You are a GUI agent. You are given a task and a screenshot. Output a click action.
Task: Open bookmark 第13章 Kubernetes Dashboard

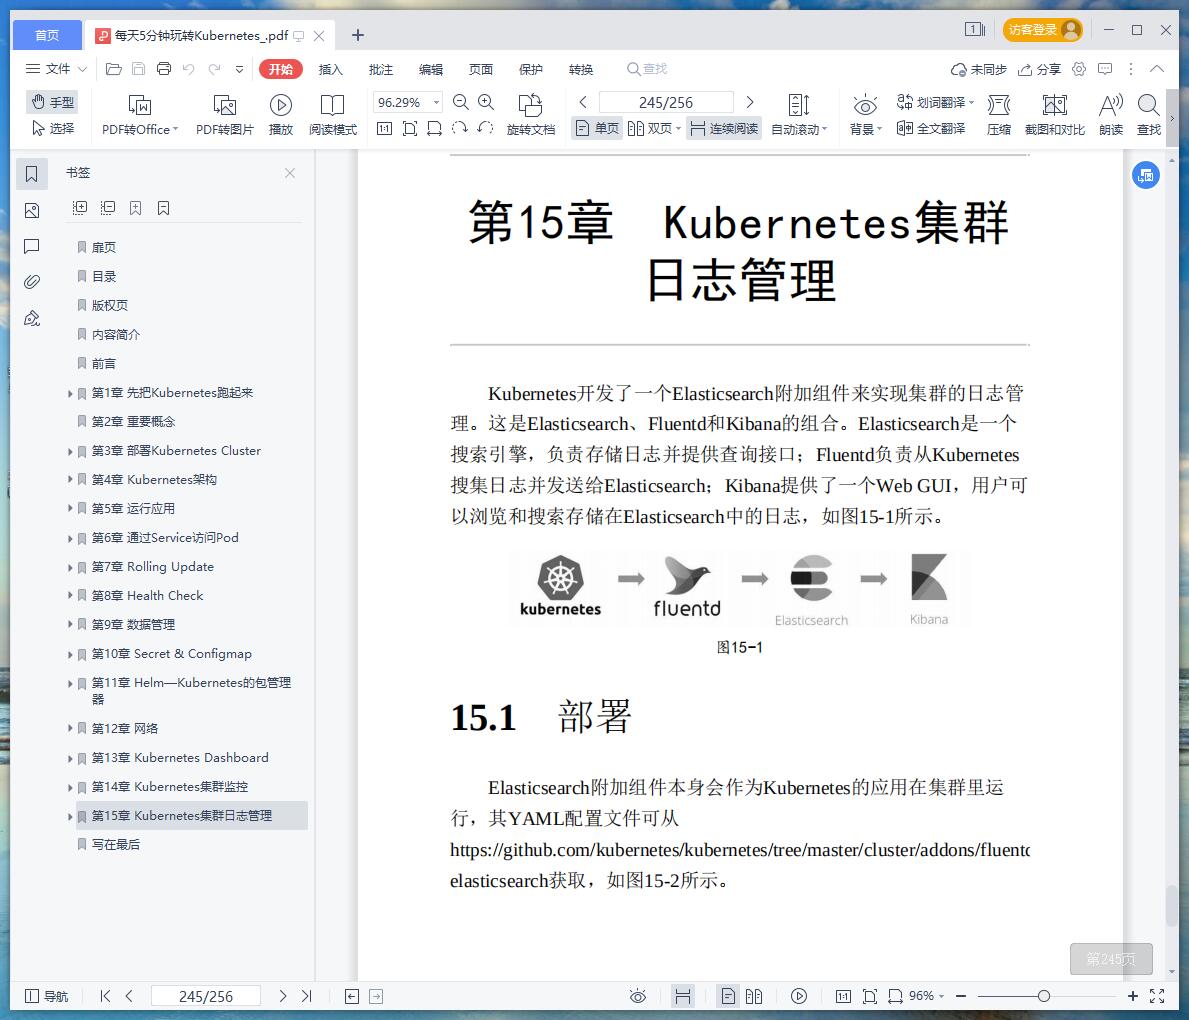180,758
